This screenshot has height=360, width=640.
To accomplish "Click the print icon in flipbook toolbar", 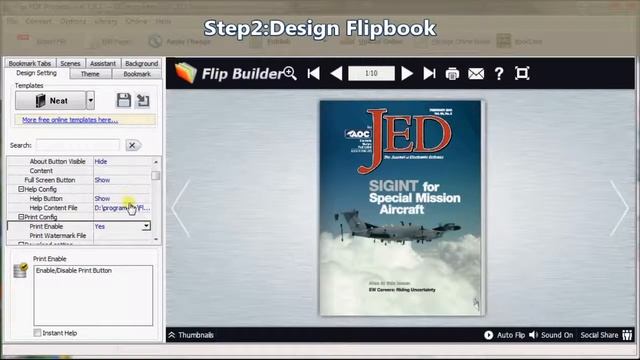I will pyautogui.click(x=452, y=74).
